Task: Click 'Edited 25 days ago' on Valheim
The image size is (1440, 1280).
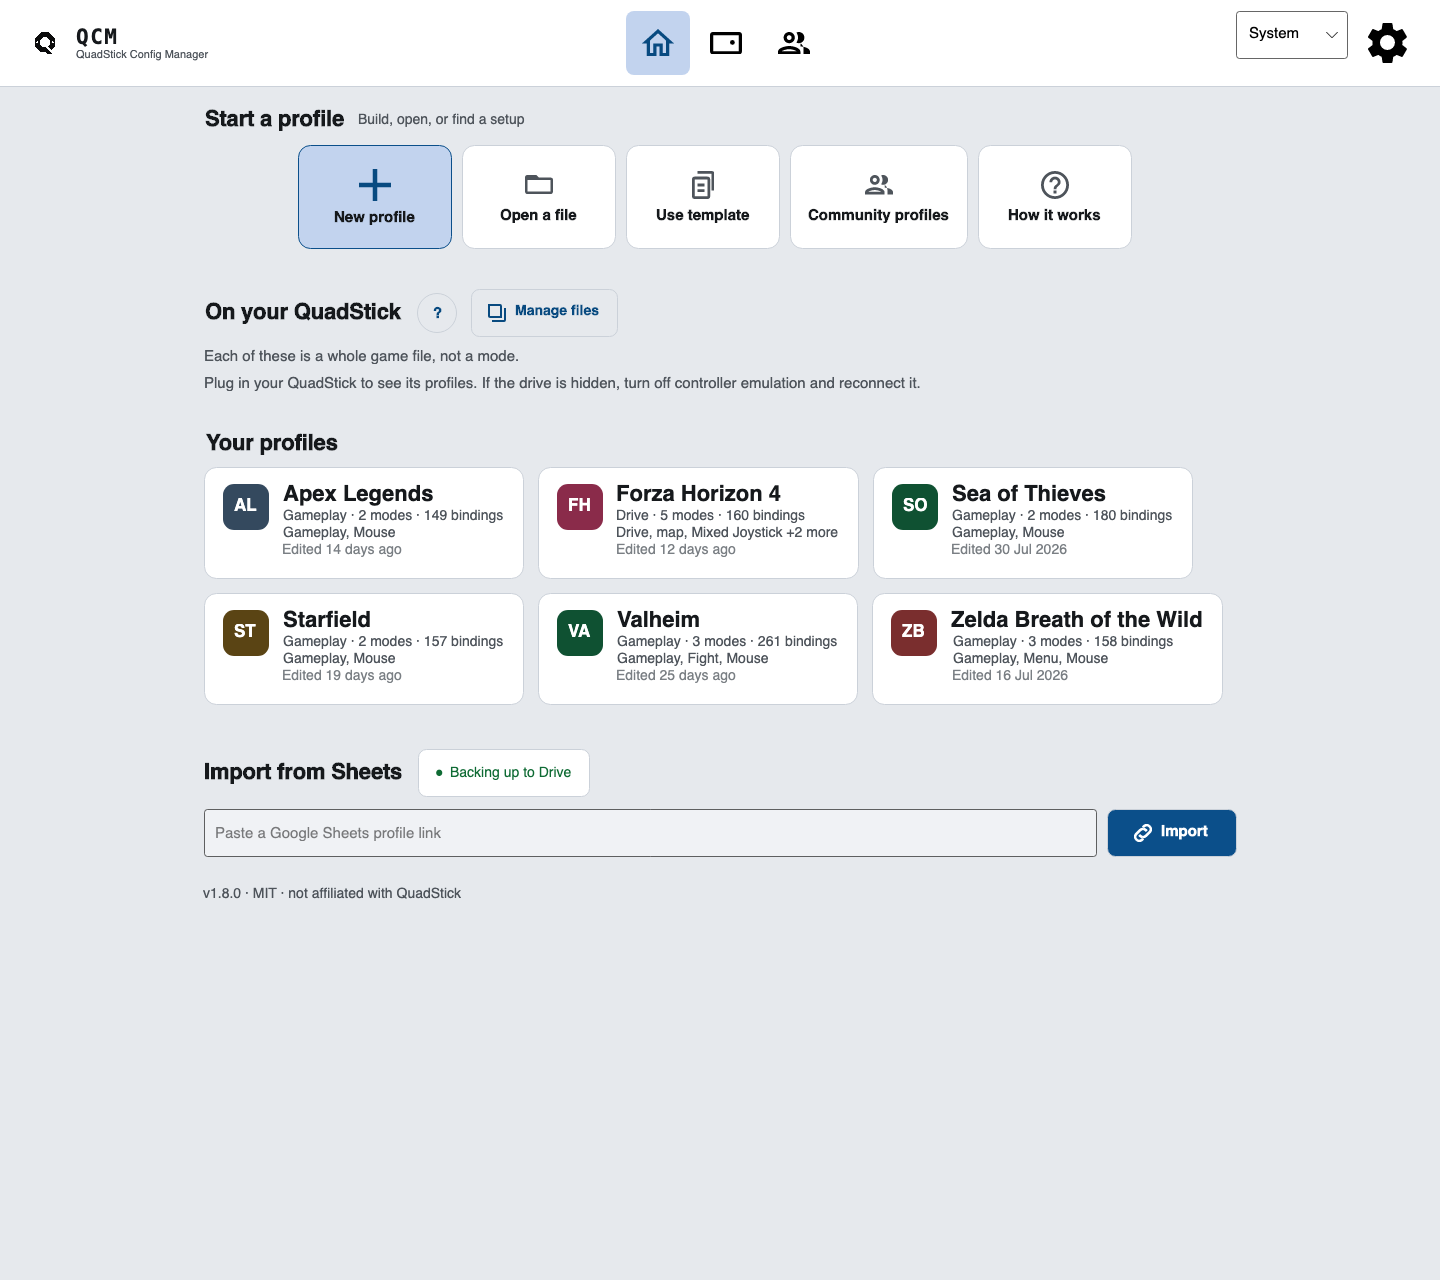Action: 676,676
